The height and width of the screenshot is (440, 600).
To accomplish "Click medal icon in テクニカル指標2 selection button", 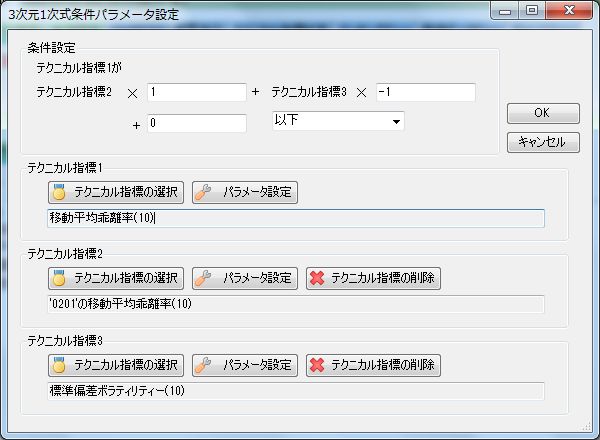I will [x=59, y=278].
